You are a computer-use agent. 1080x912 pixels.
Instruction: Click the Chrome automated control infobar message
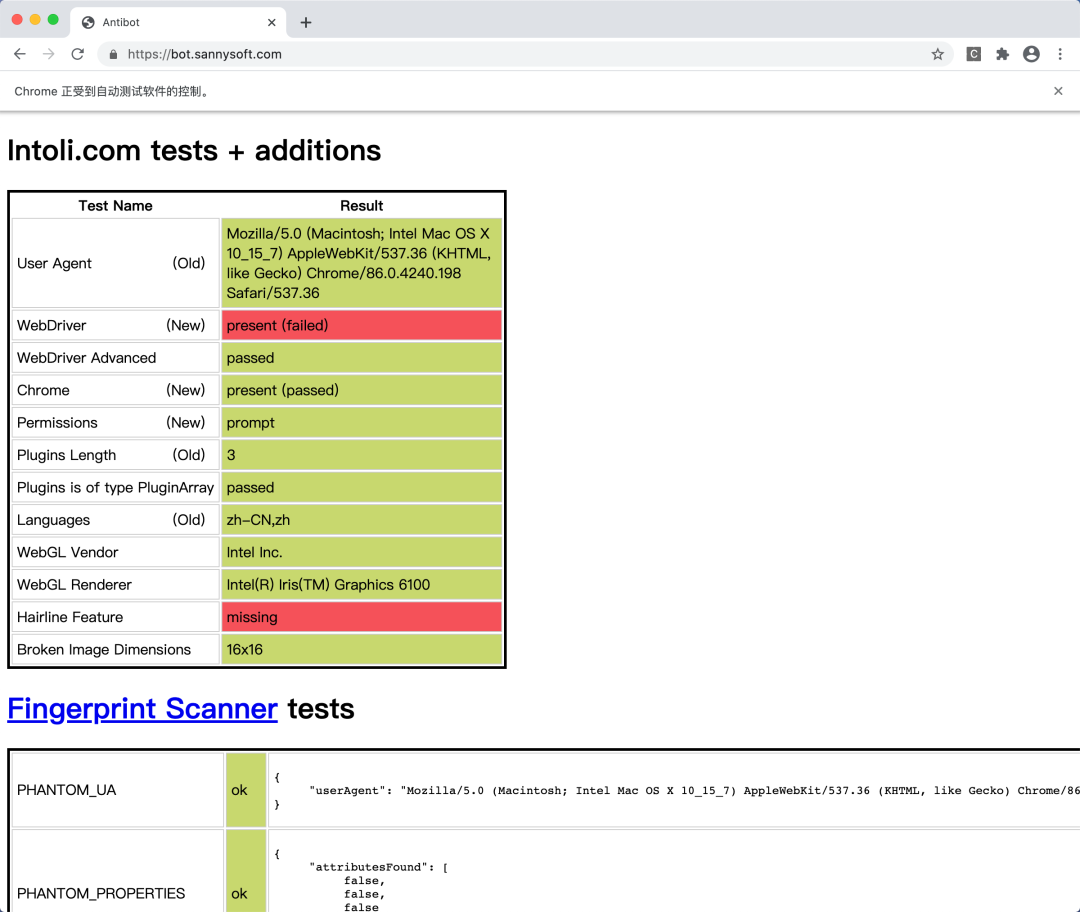coord(113,92)
